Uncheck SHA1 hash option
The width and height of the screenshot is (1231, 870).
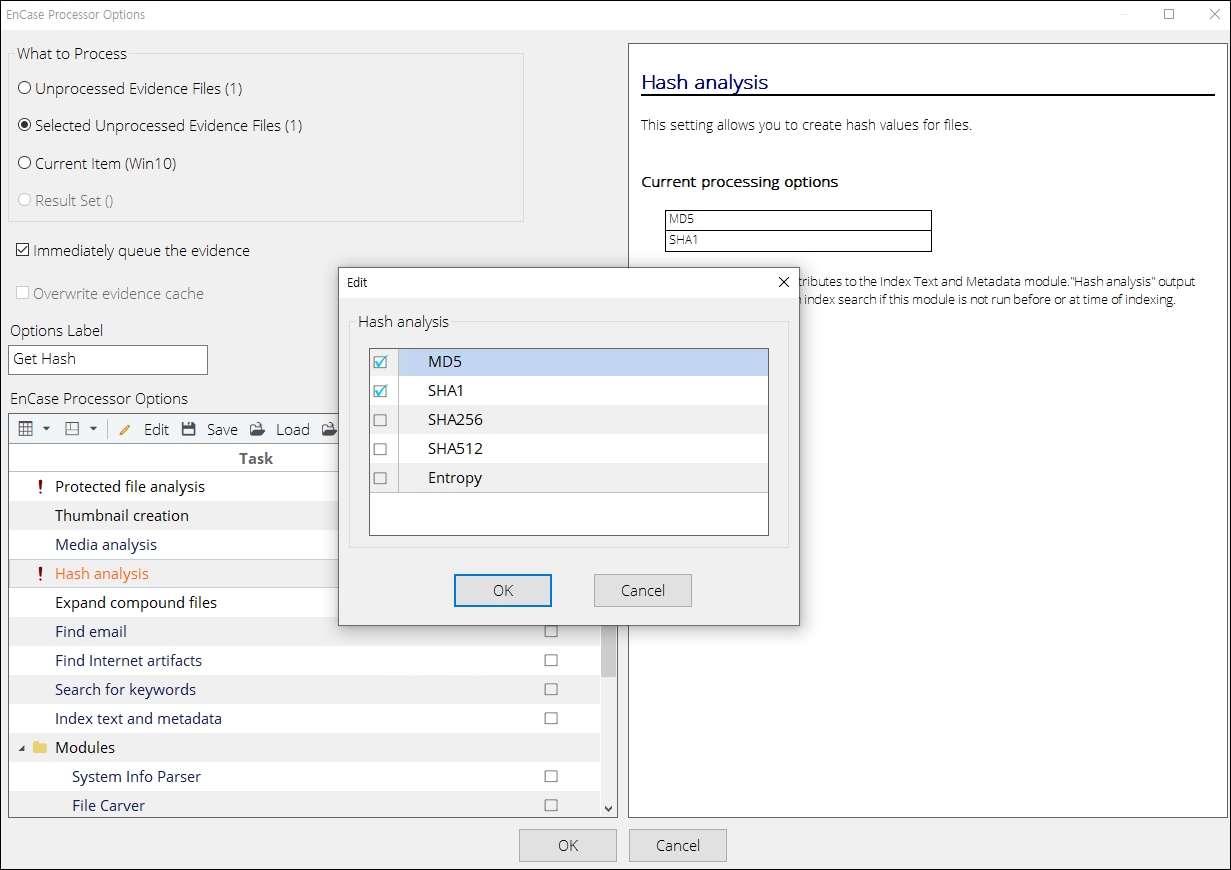pos(380,391)
